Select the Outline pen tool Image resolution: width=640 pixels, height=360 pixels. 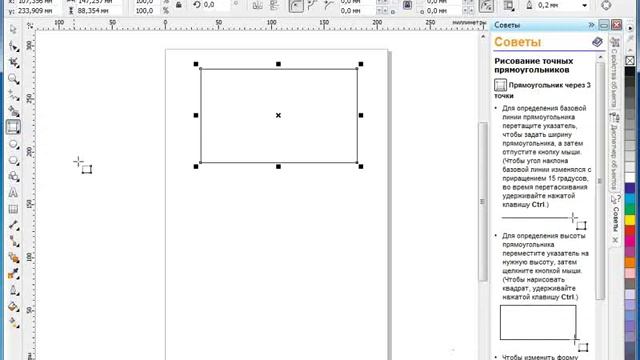[13, 290]
